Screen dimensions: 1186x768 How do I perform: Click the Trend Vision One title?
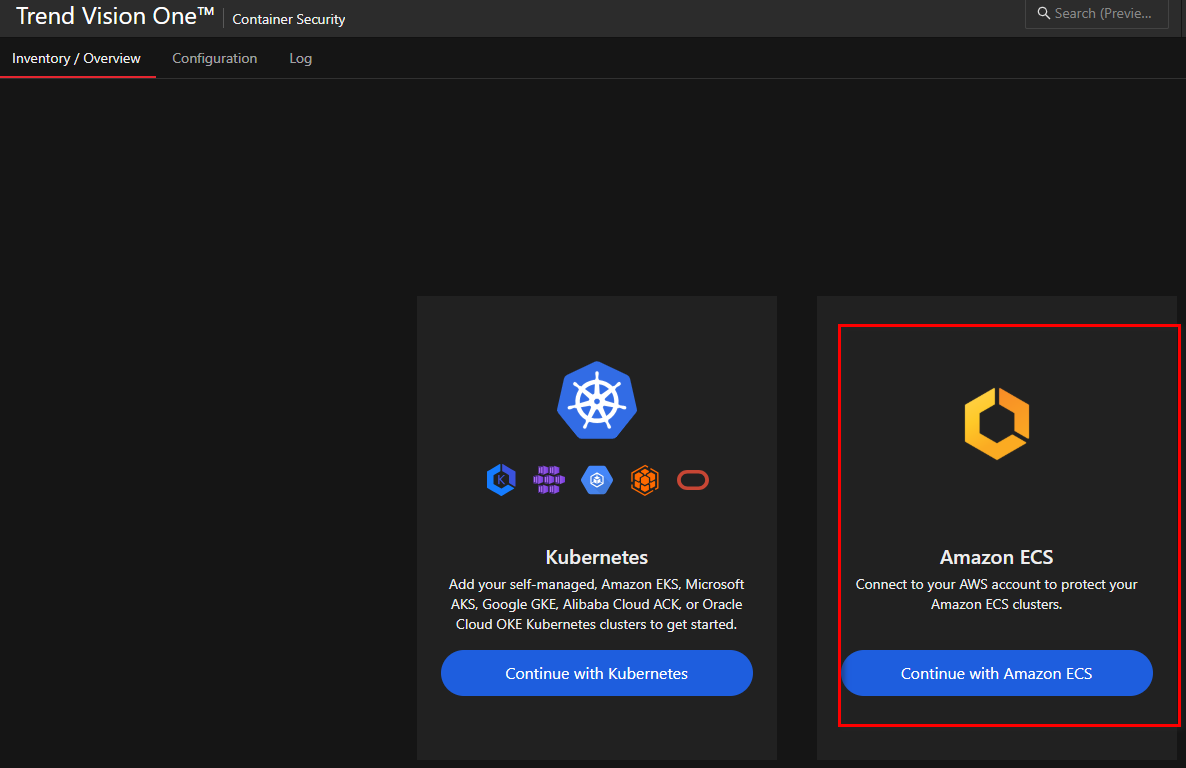[115, 16]
